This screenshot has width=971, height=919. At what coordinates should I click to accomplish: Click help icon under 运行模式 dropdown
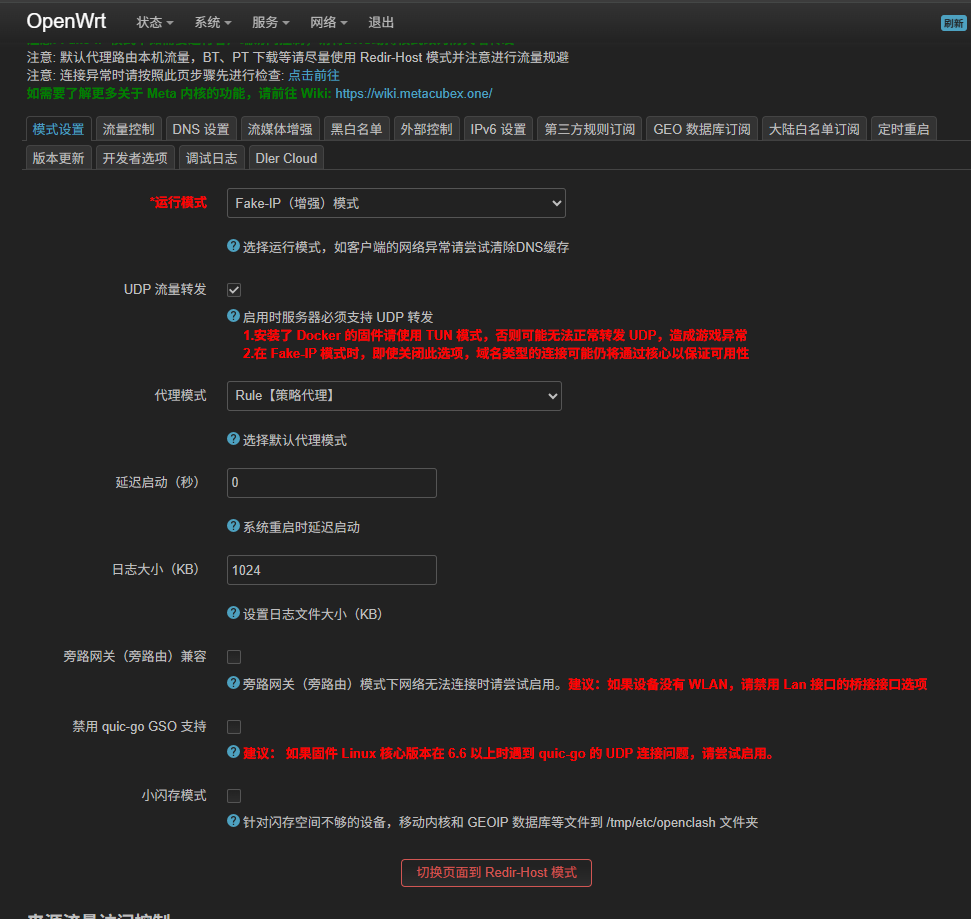click(233, 246)
